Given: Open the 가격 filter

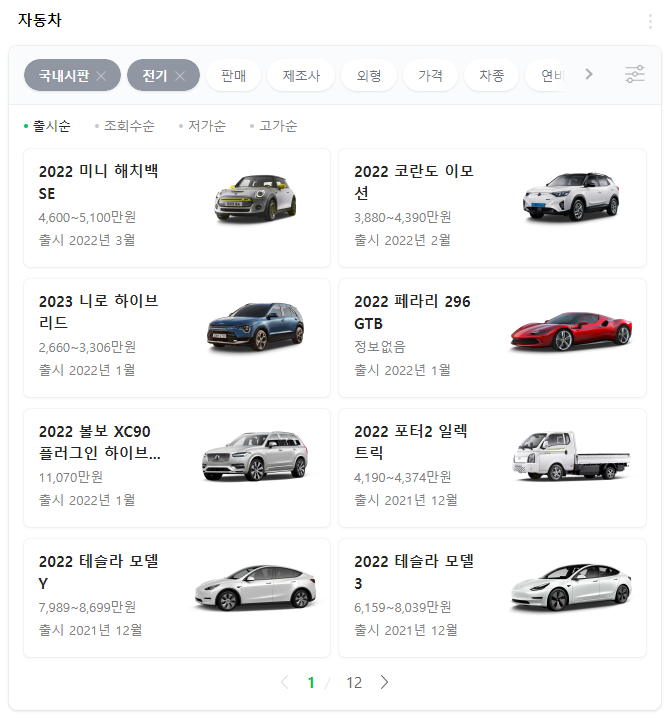Looking at the screenshot, I should [x=430, y=75].
